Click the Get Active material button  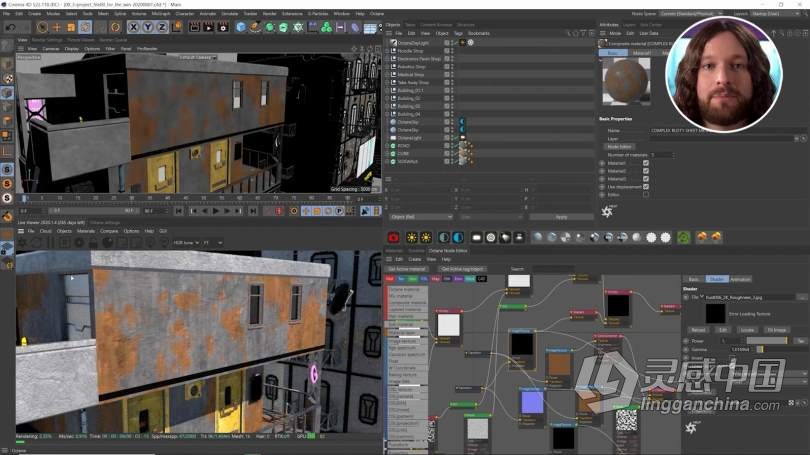point(407,269)
